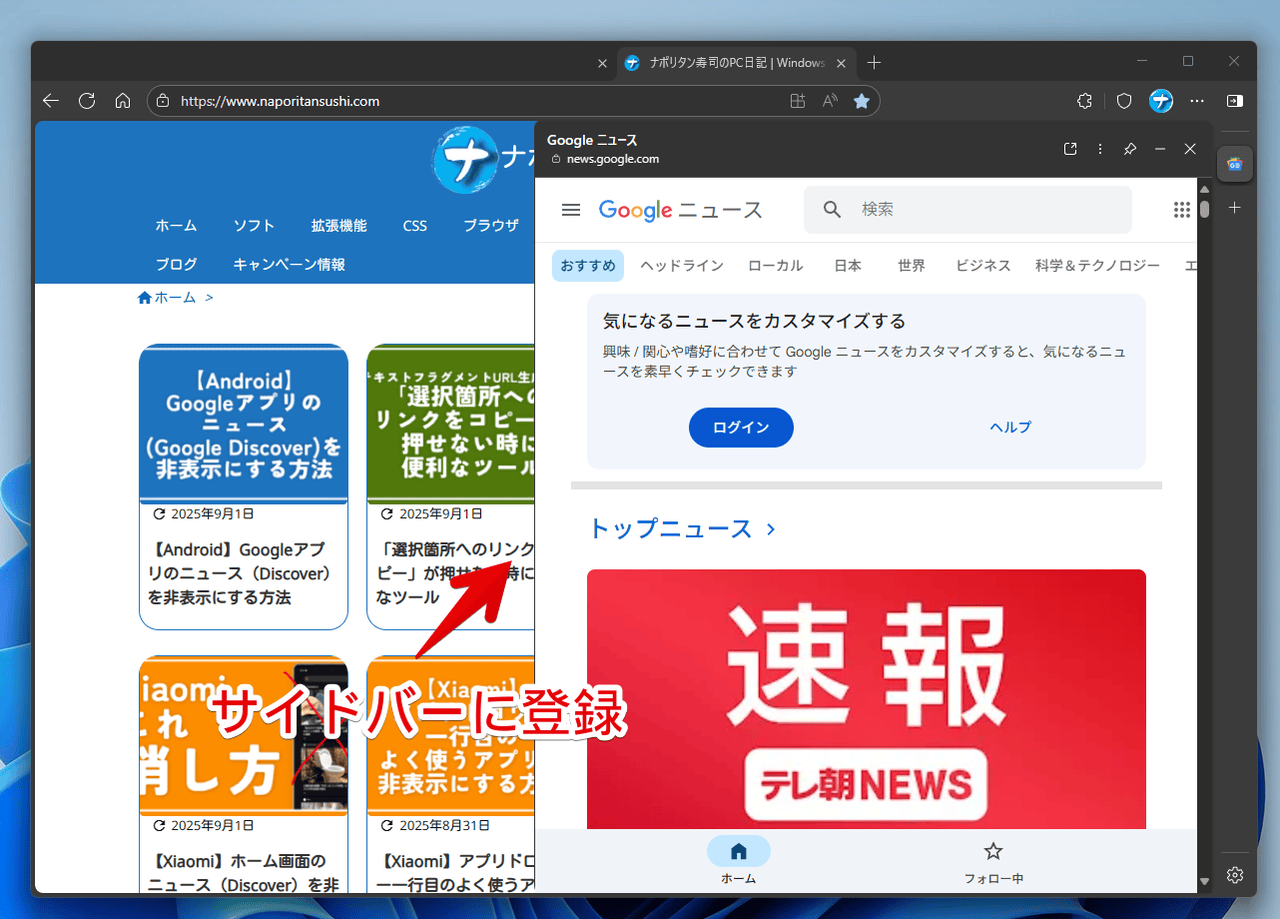1280x919 pixels.
Task: View site info via address bar lock icon
Action: coord(164,101)
